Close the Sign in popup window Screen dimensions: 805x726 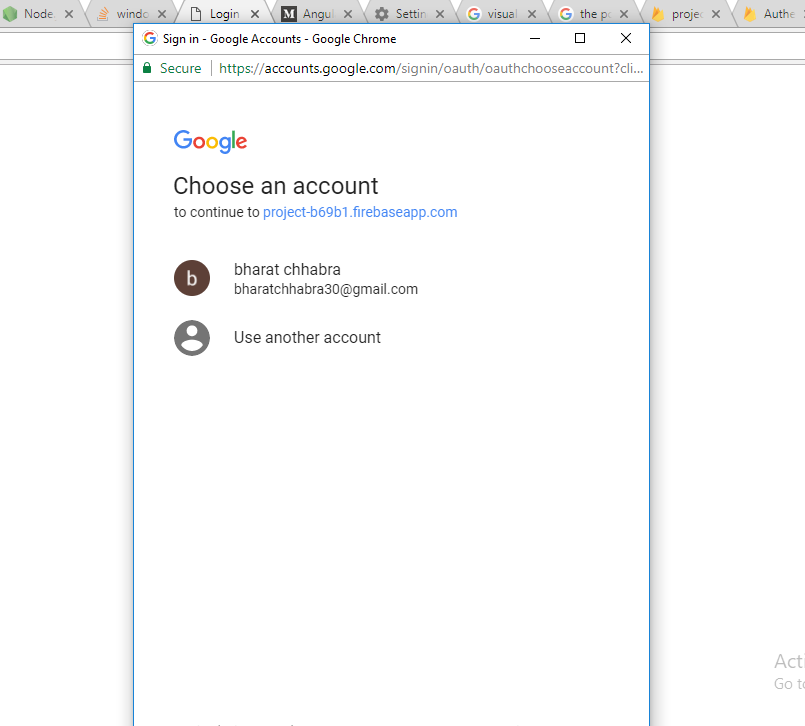tap(626, 39)
